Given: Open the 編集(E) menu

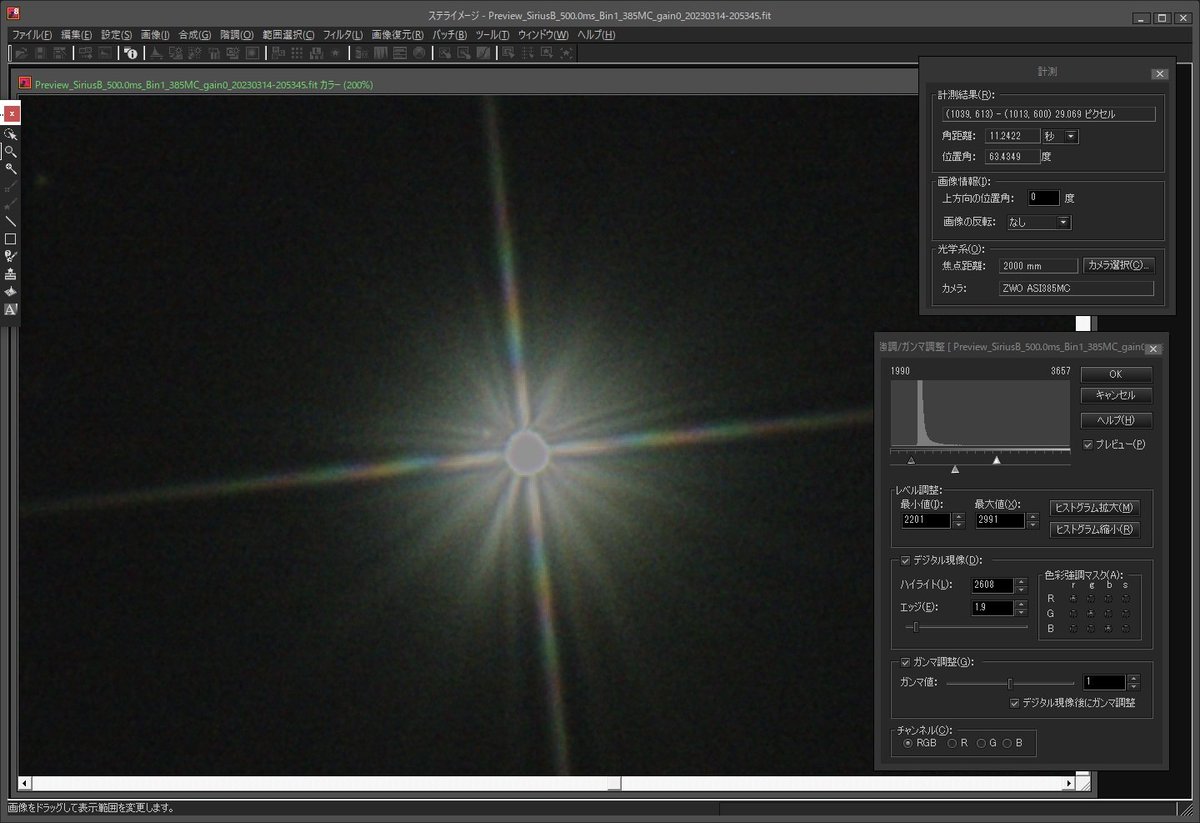Looking at the screenshot, I should 76,35.
